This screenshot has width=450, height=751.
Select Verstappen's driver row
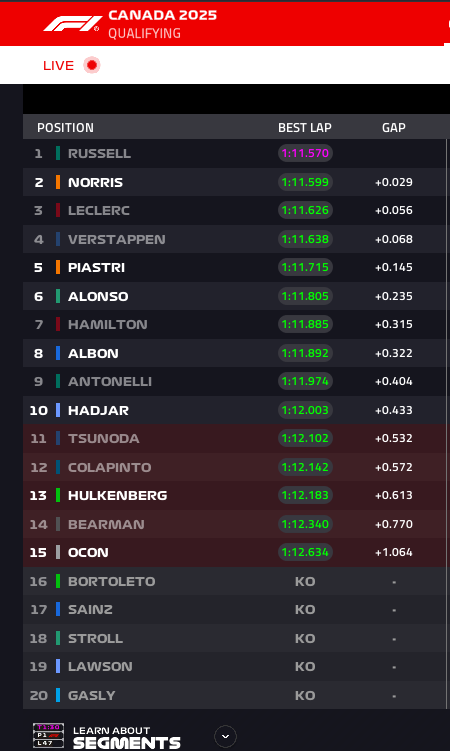pos(235,239)
